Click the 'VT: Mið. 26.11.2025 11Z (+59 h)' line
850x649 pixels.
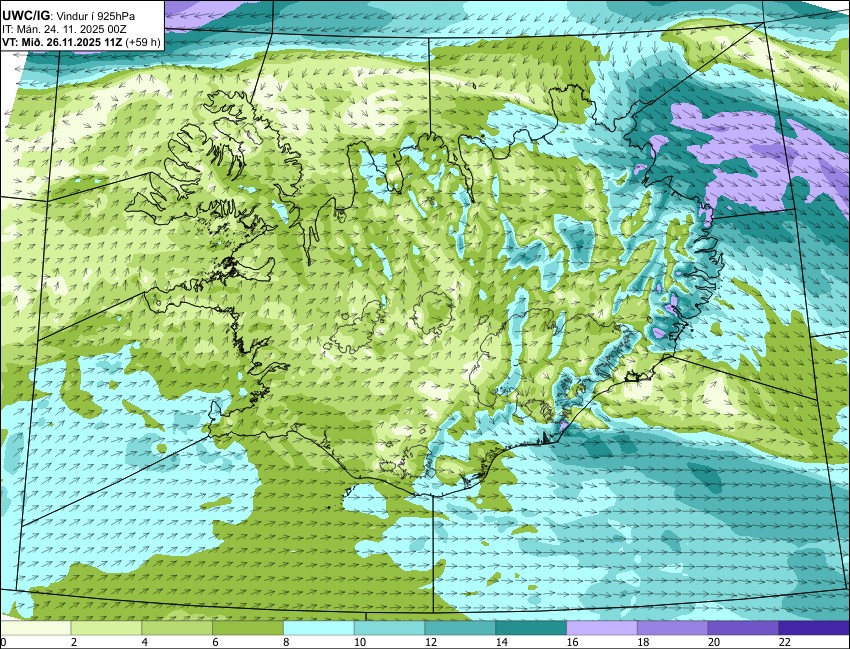point(81,42)
